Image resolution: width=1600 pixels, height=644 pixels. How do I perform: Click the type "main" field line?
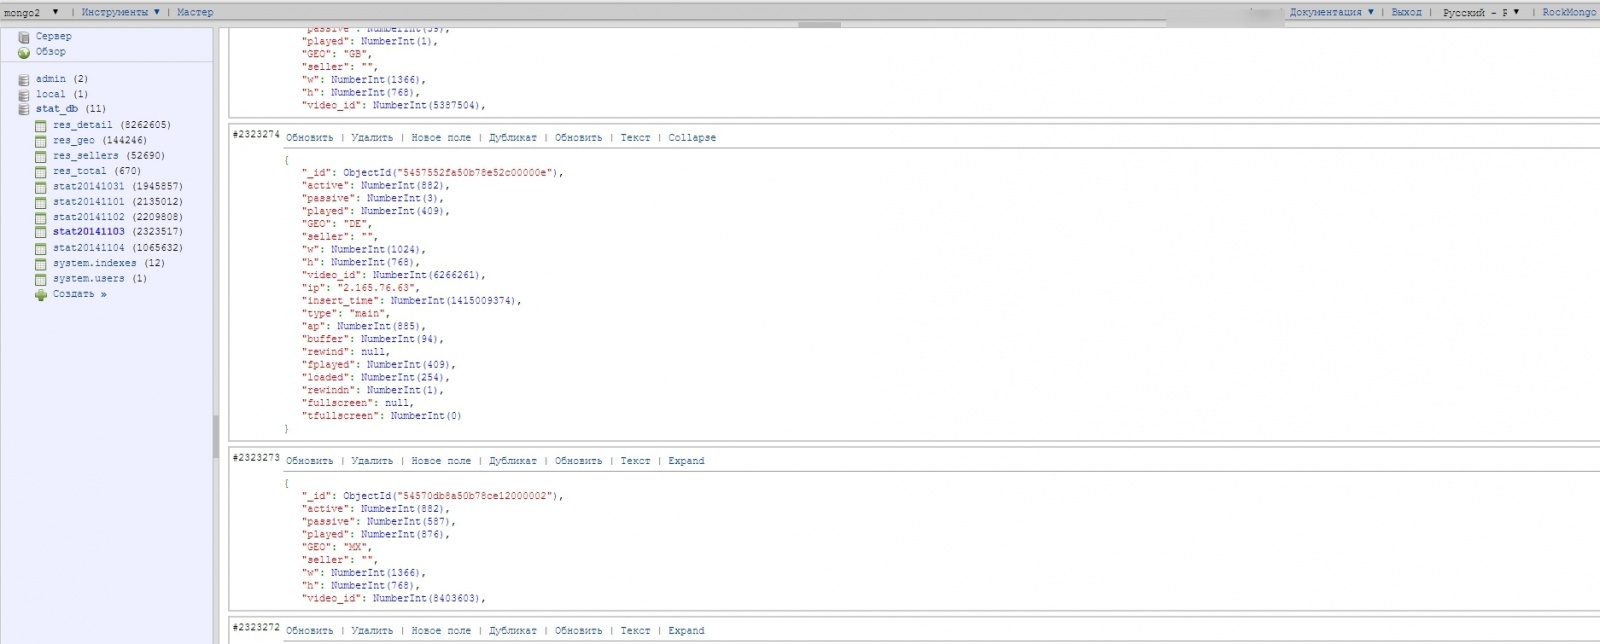point(346,314)
